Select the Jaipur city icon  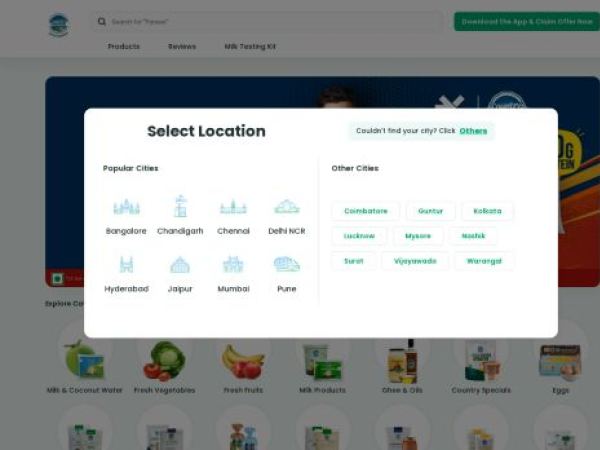click(x=180, y=265)
